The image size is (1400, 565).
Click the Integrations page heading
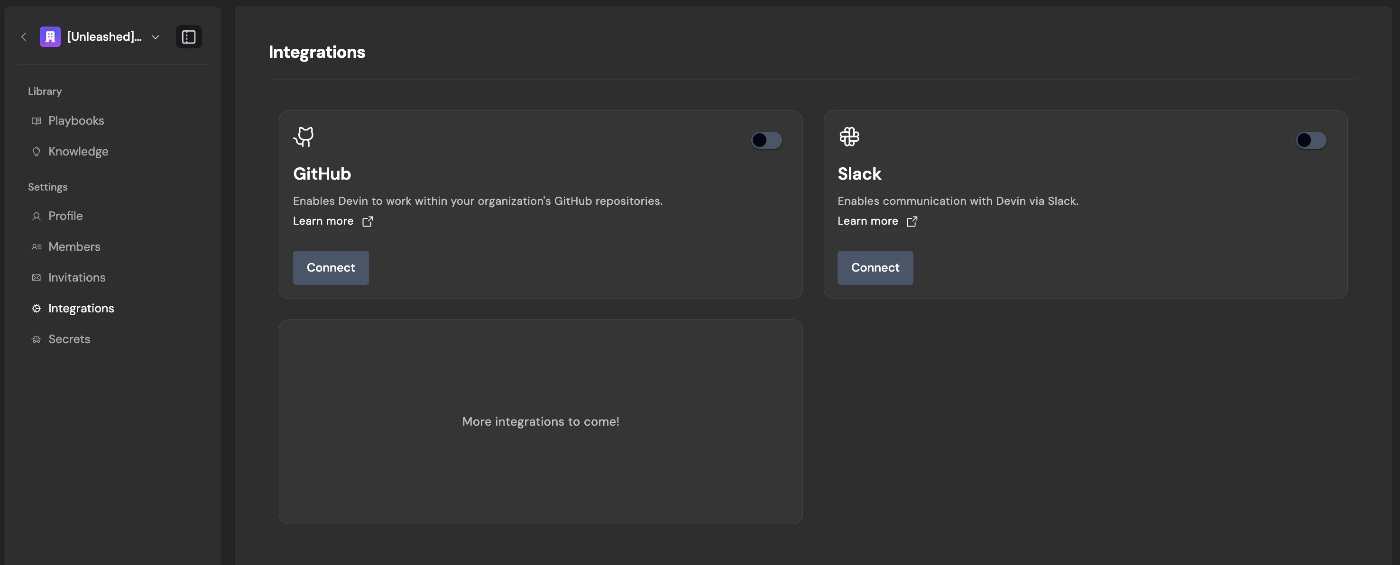tap(317, 52)
